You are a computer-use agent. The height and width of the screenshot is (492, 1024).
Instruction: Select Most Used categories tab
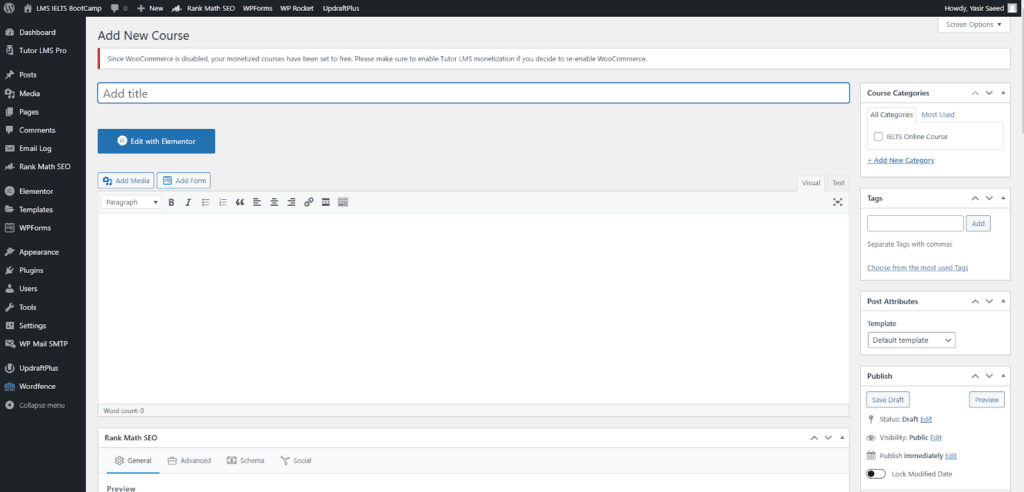(x=938, y=115)
